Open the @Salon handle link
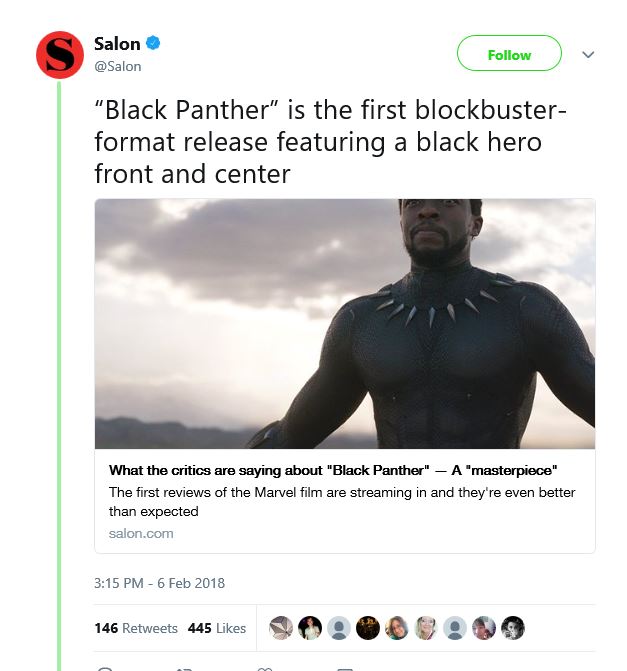This screenshot has width=627, height=671. 118,66
